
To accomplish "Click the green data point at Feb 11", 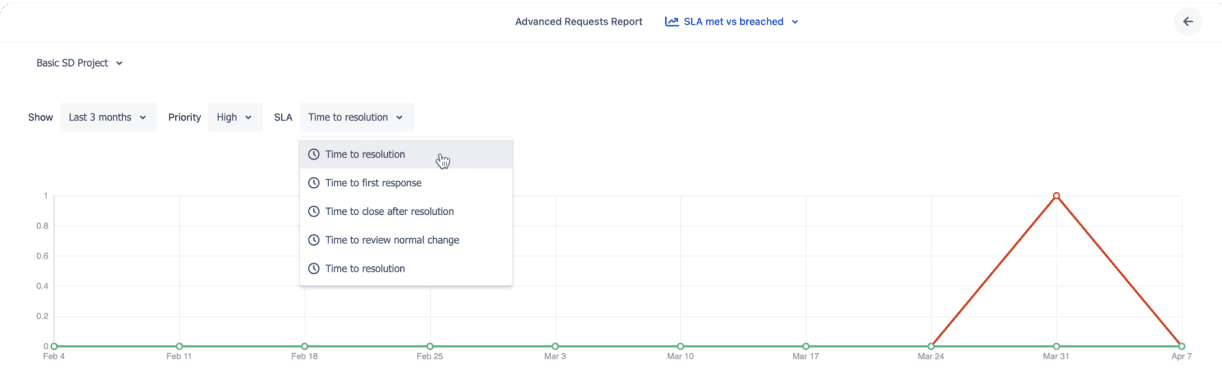I will tap(179, 346).
